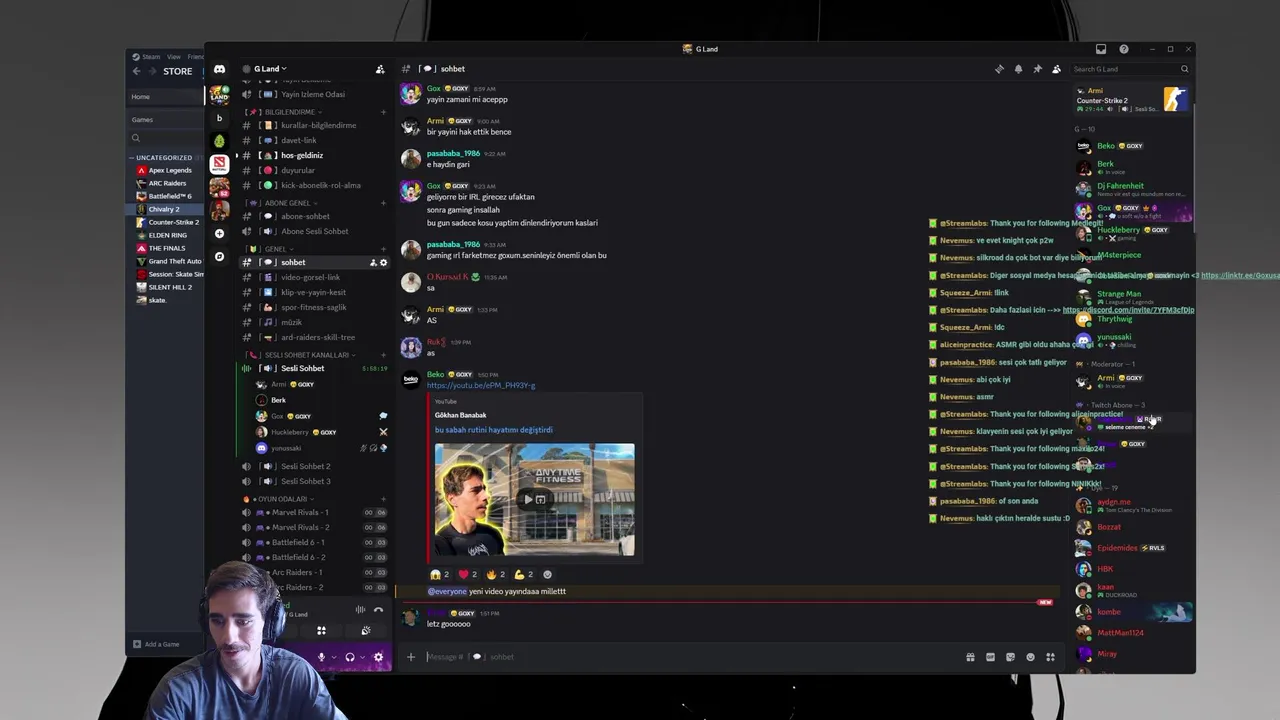Open microphone input options arrow
The image size is (1280, 720).
click(333, 657)
